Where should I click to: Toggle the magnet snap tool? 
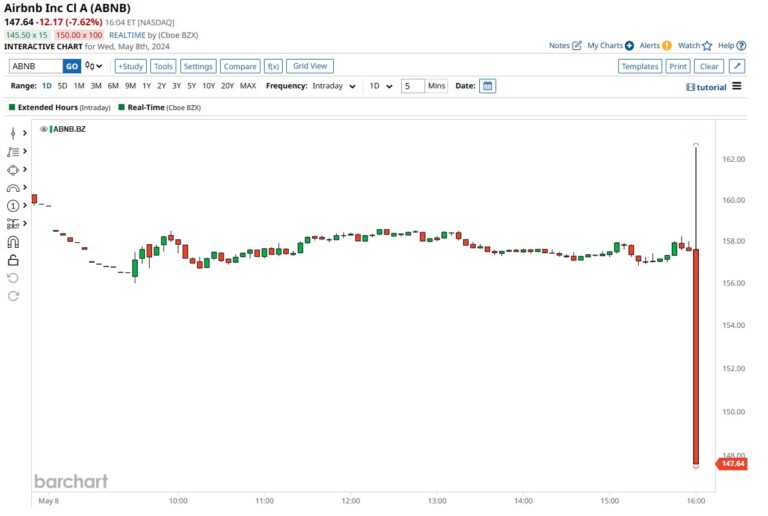tap(13, 242)
